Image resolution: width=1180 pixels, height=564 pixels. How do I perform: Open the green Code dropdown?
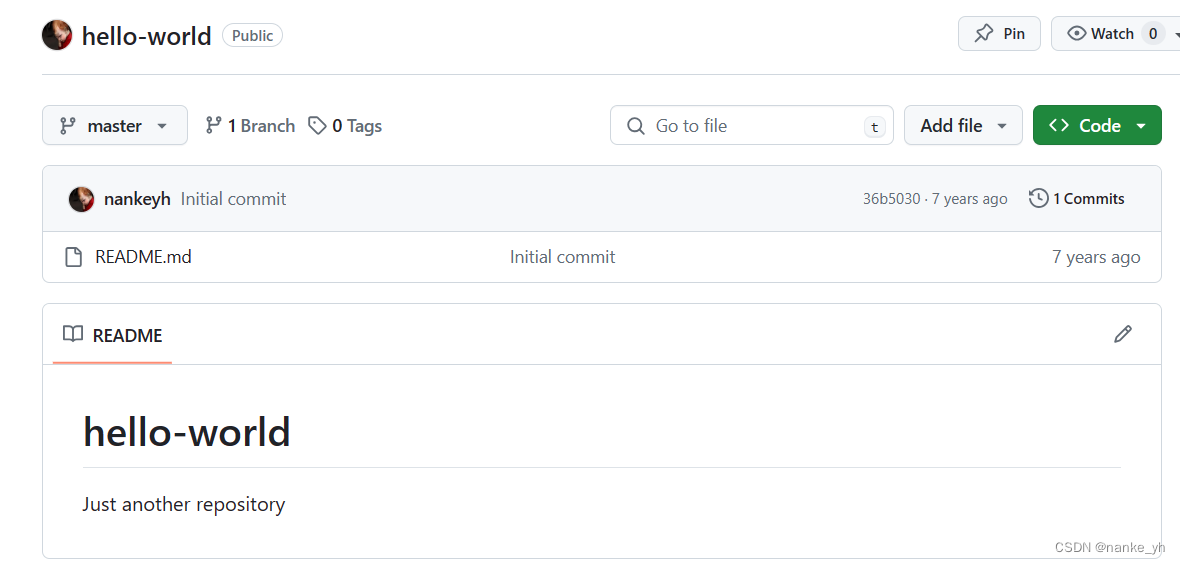[x=1097, y=126]
